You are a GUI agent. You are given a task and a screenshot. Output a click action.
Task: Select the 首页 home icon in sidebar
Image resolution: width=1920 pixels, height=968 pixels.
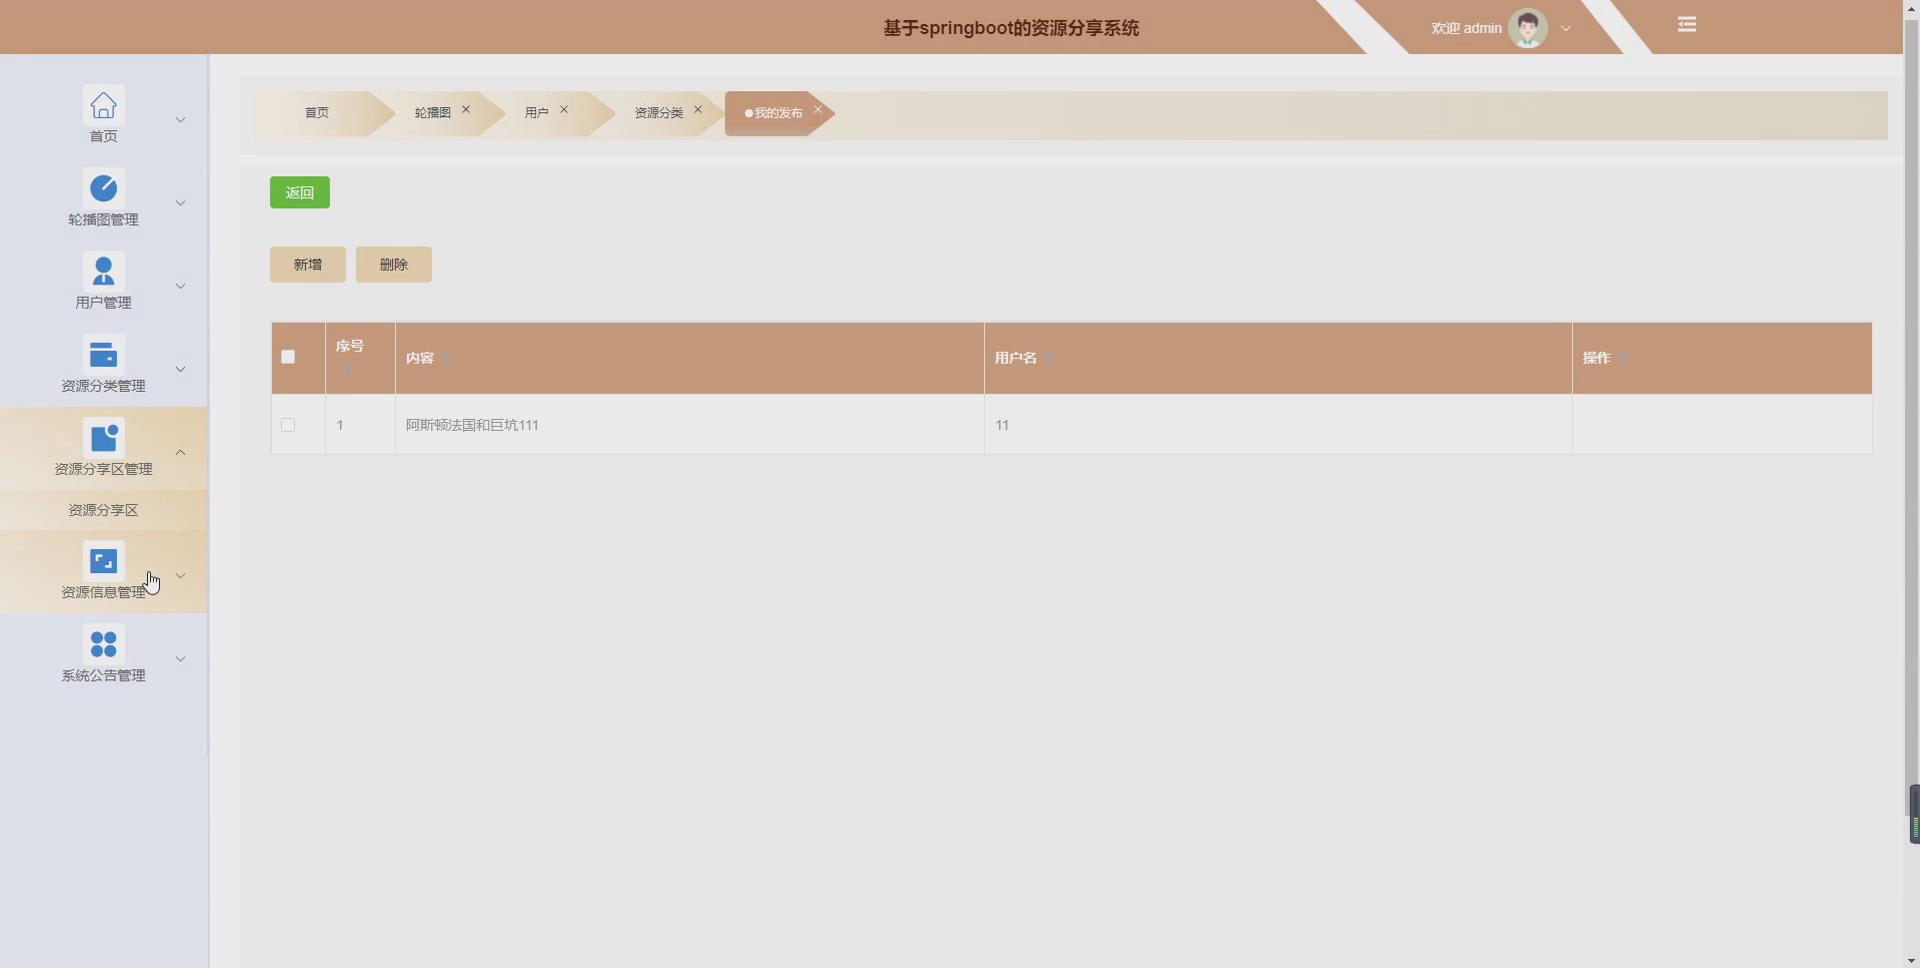pyautogui.click(x=103, y=105)
